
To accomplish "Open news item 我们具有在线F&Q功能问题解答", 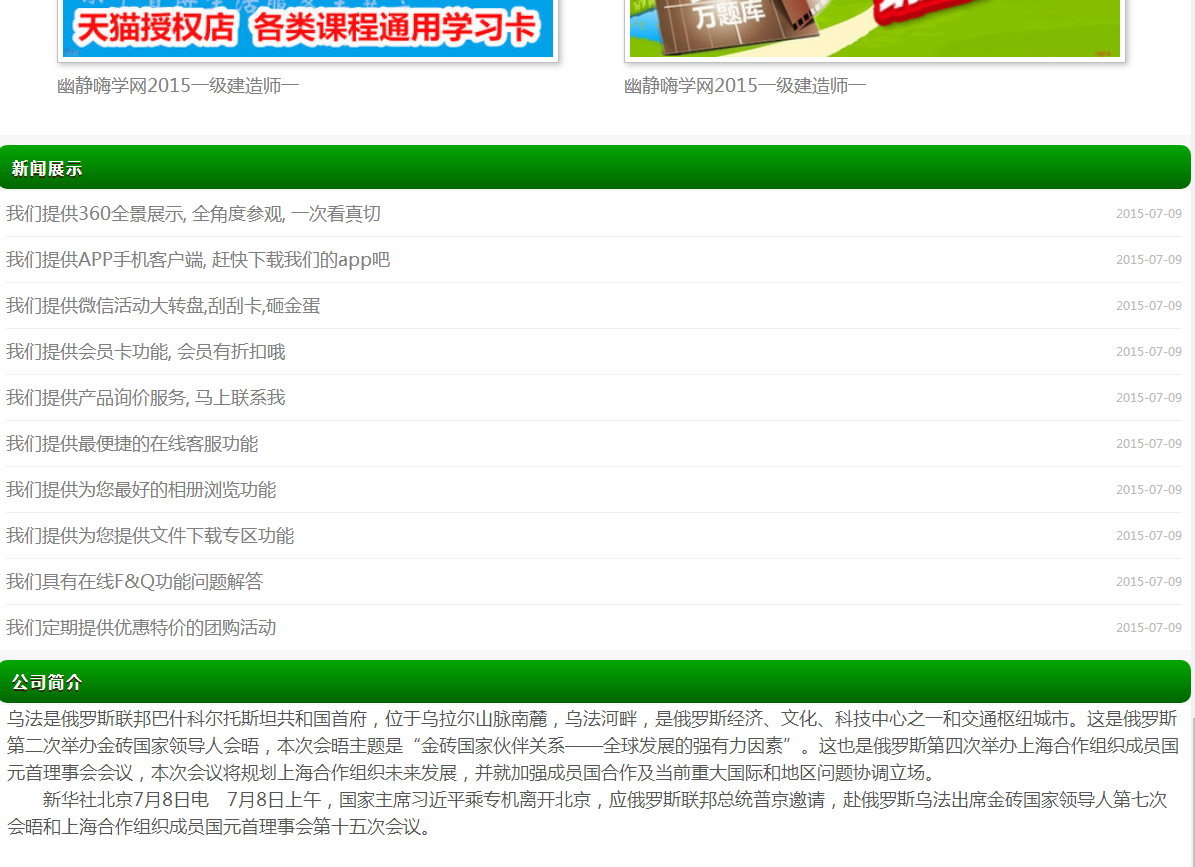I will click(x=135, y=582).
